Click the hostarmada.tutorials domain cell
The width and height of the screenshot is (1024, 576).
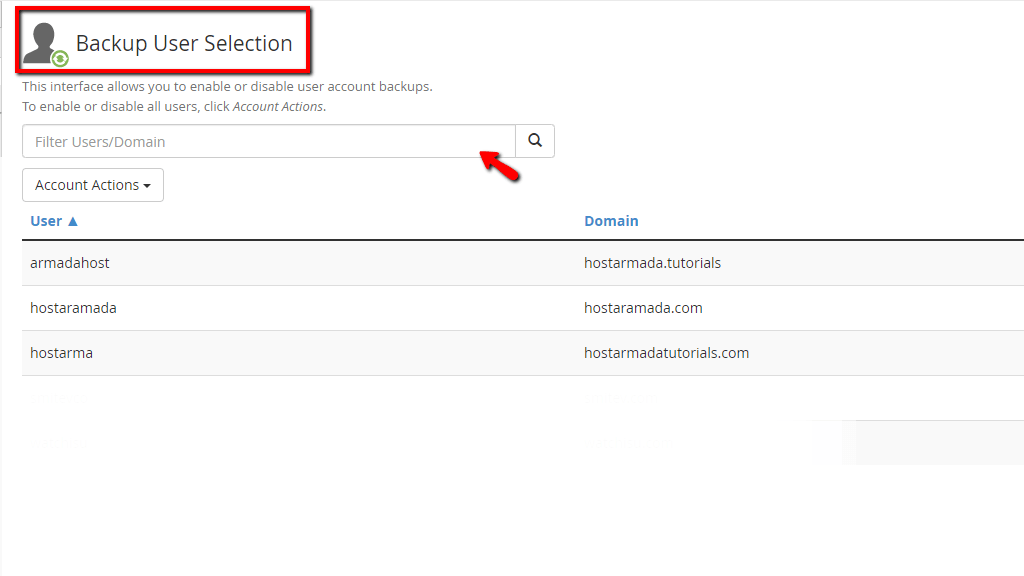tap(652, 263)
